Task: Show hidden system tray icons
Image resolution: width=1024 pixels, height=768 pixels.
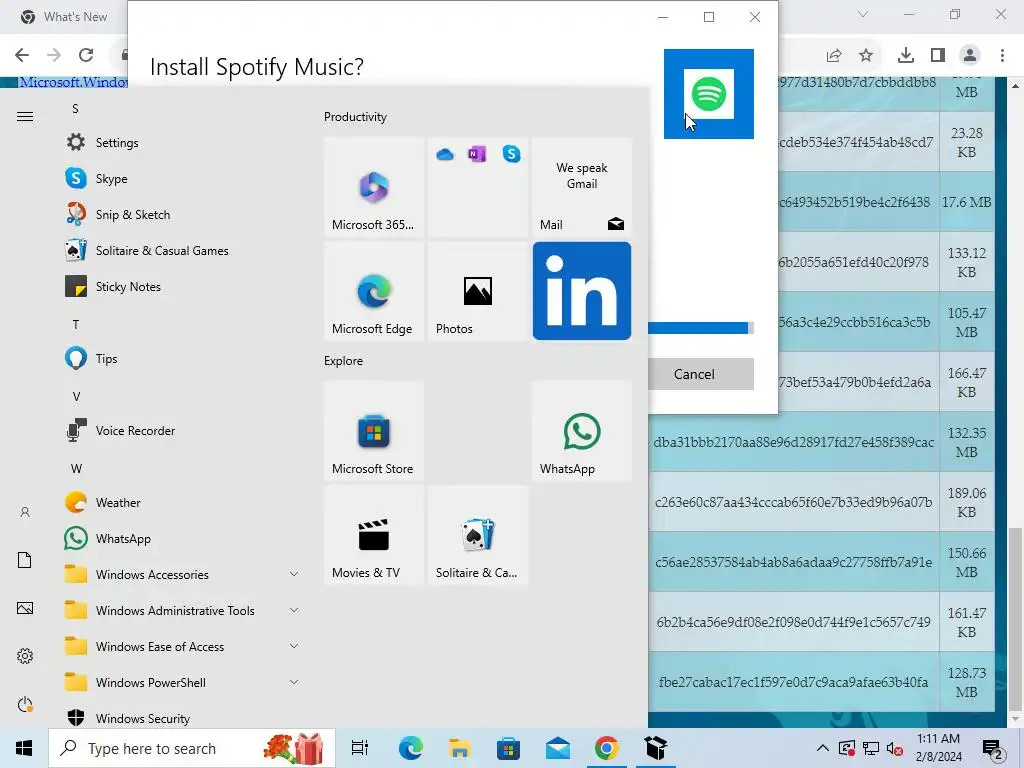Action: click(823, 748)
